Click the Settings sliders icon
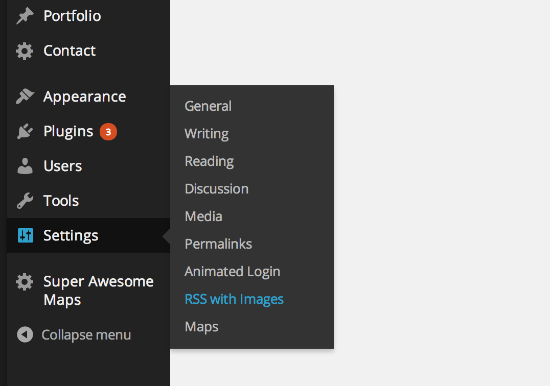Screen dimensions: 550x386 25,235
